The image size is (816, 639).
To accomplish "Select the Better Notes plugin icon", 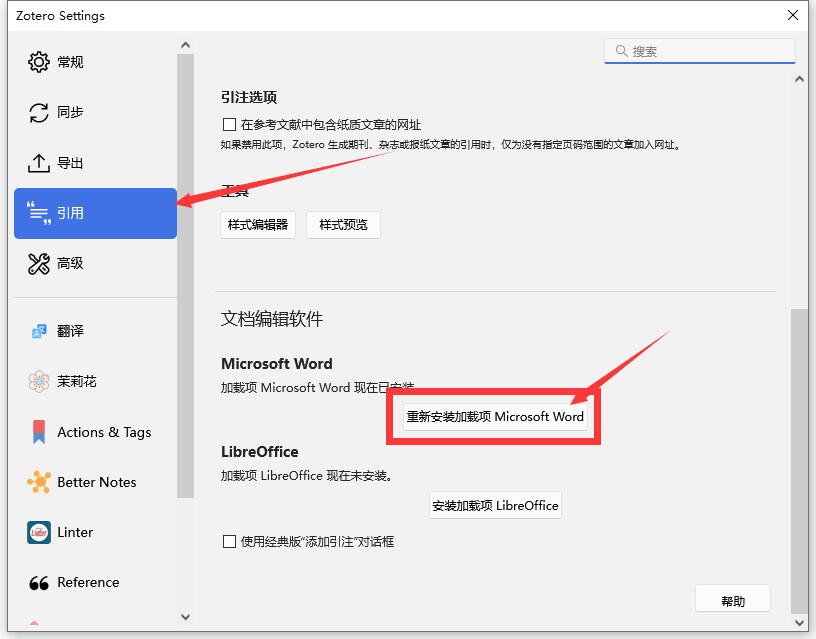I will [x=38, y=482].
